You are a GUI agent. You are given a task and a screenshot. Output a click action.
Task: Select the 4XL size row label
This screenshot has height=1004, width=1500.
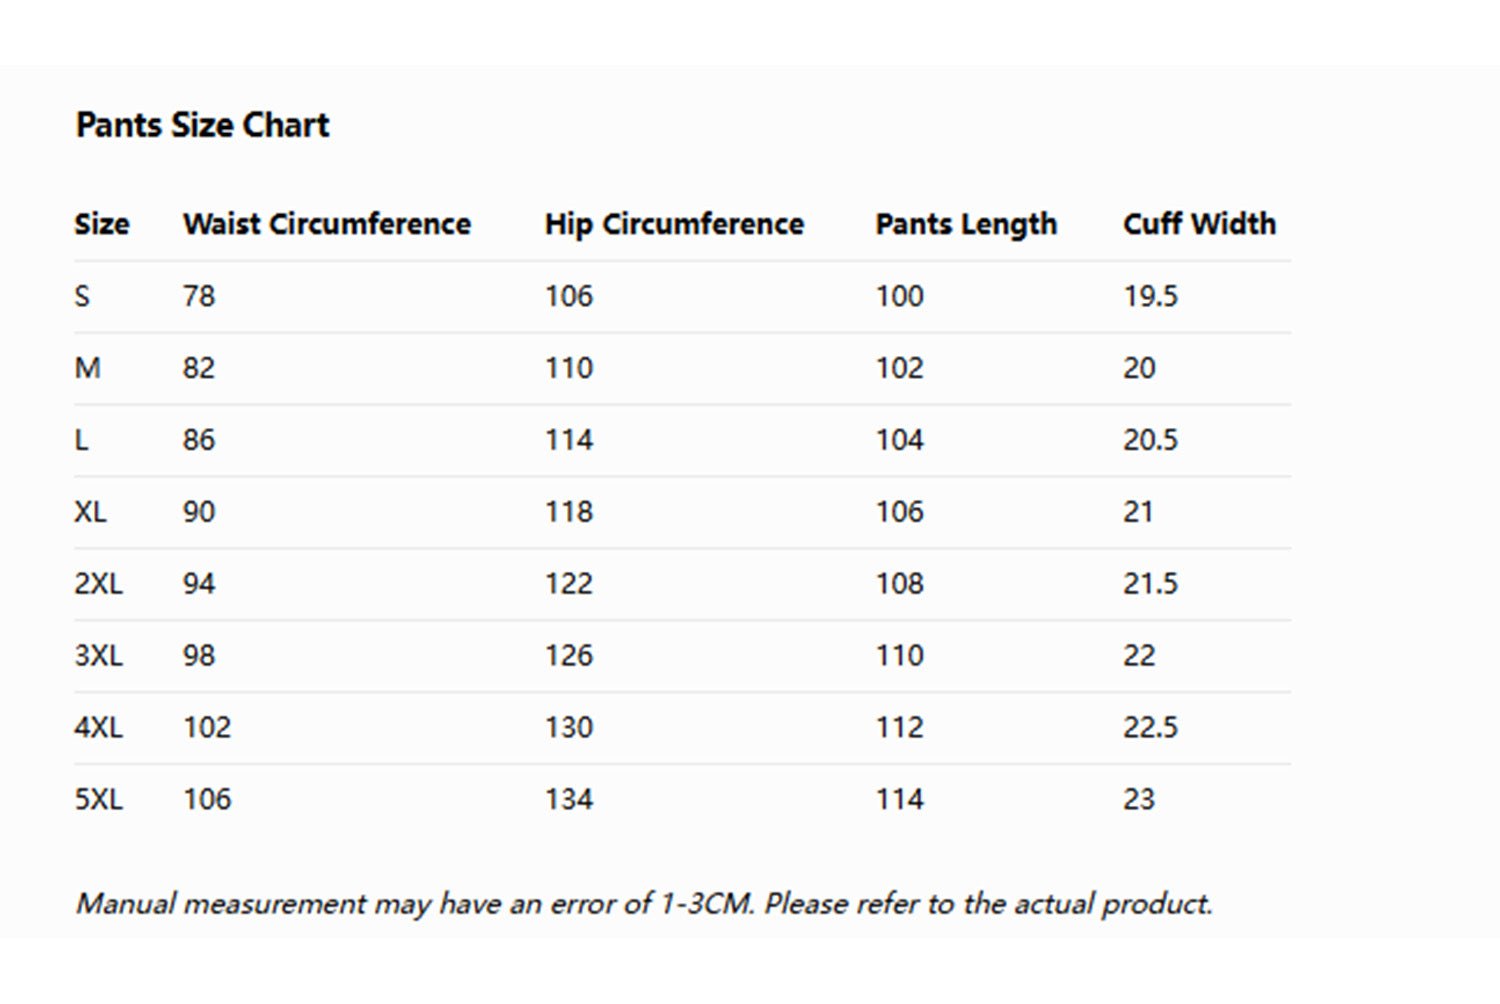pyautogui.click(x=98, y=727)
